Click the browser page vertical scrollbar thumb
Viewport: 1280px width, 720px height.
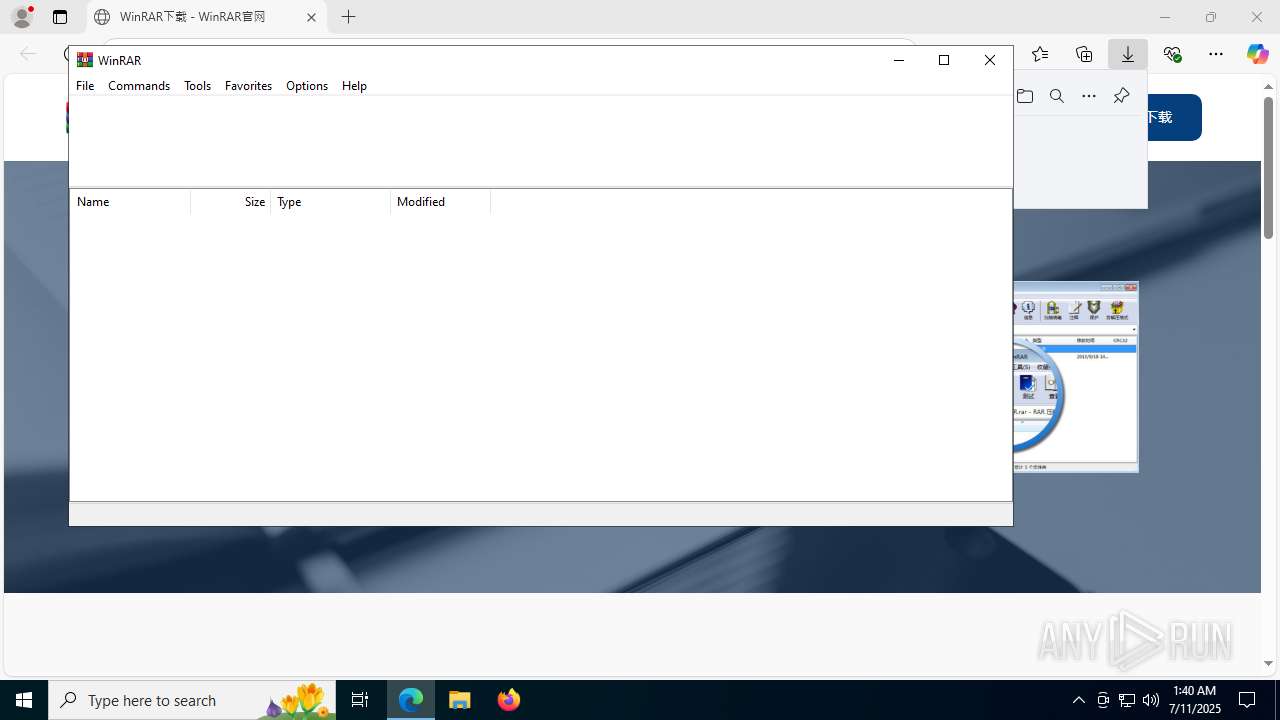pyautogui.click(x=1268, y=167)
